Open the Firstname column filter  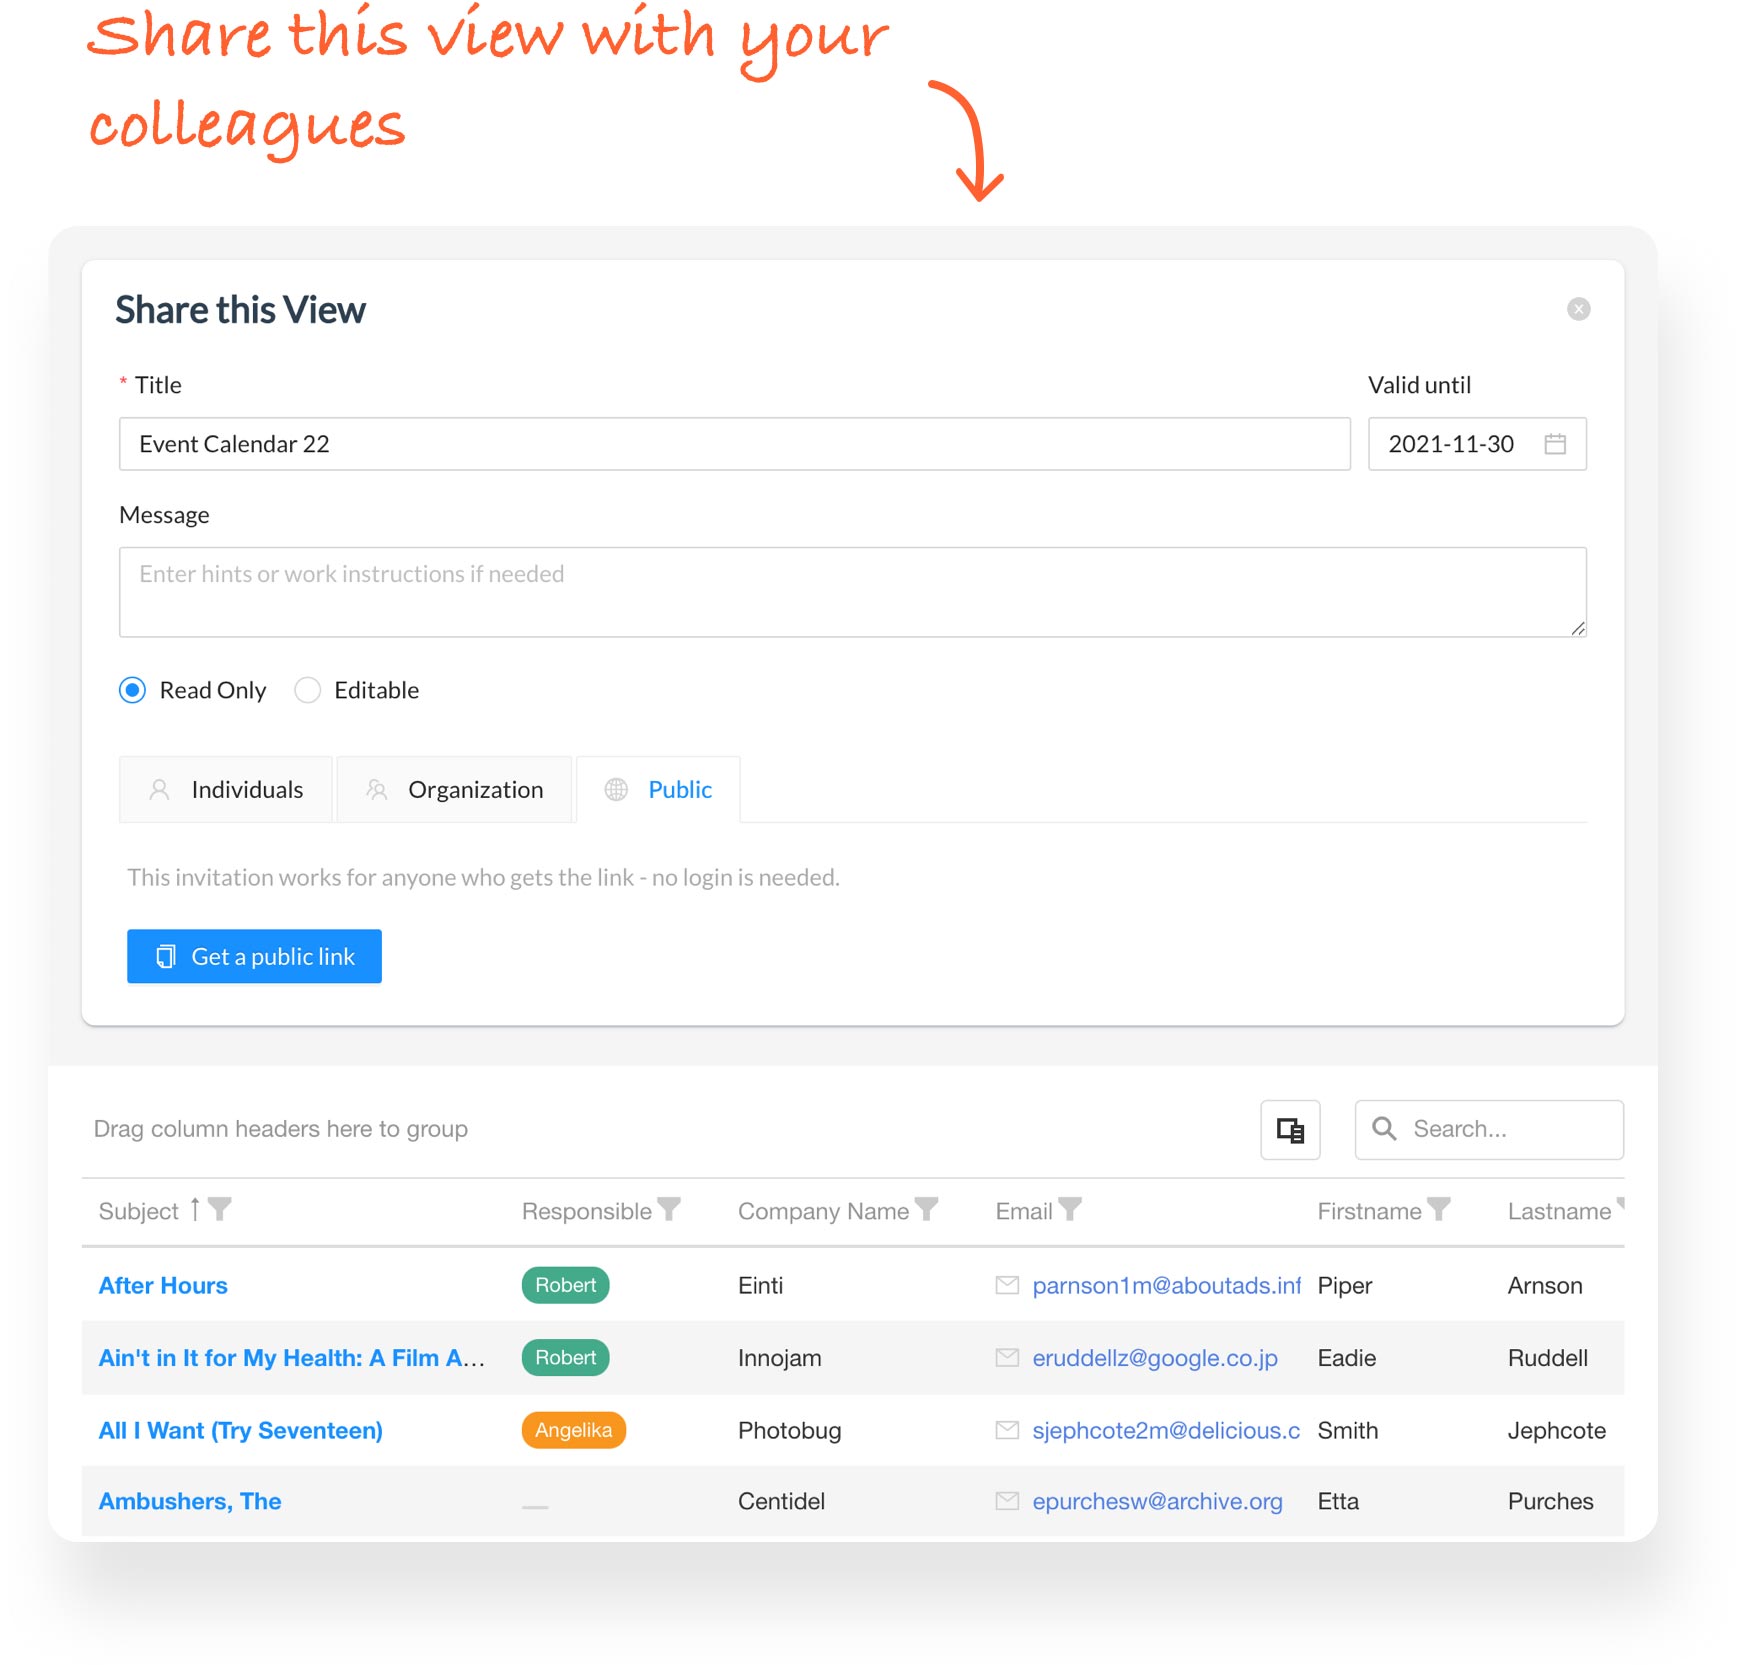click(x=1439, y=1210)
